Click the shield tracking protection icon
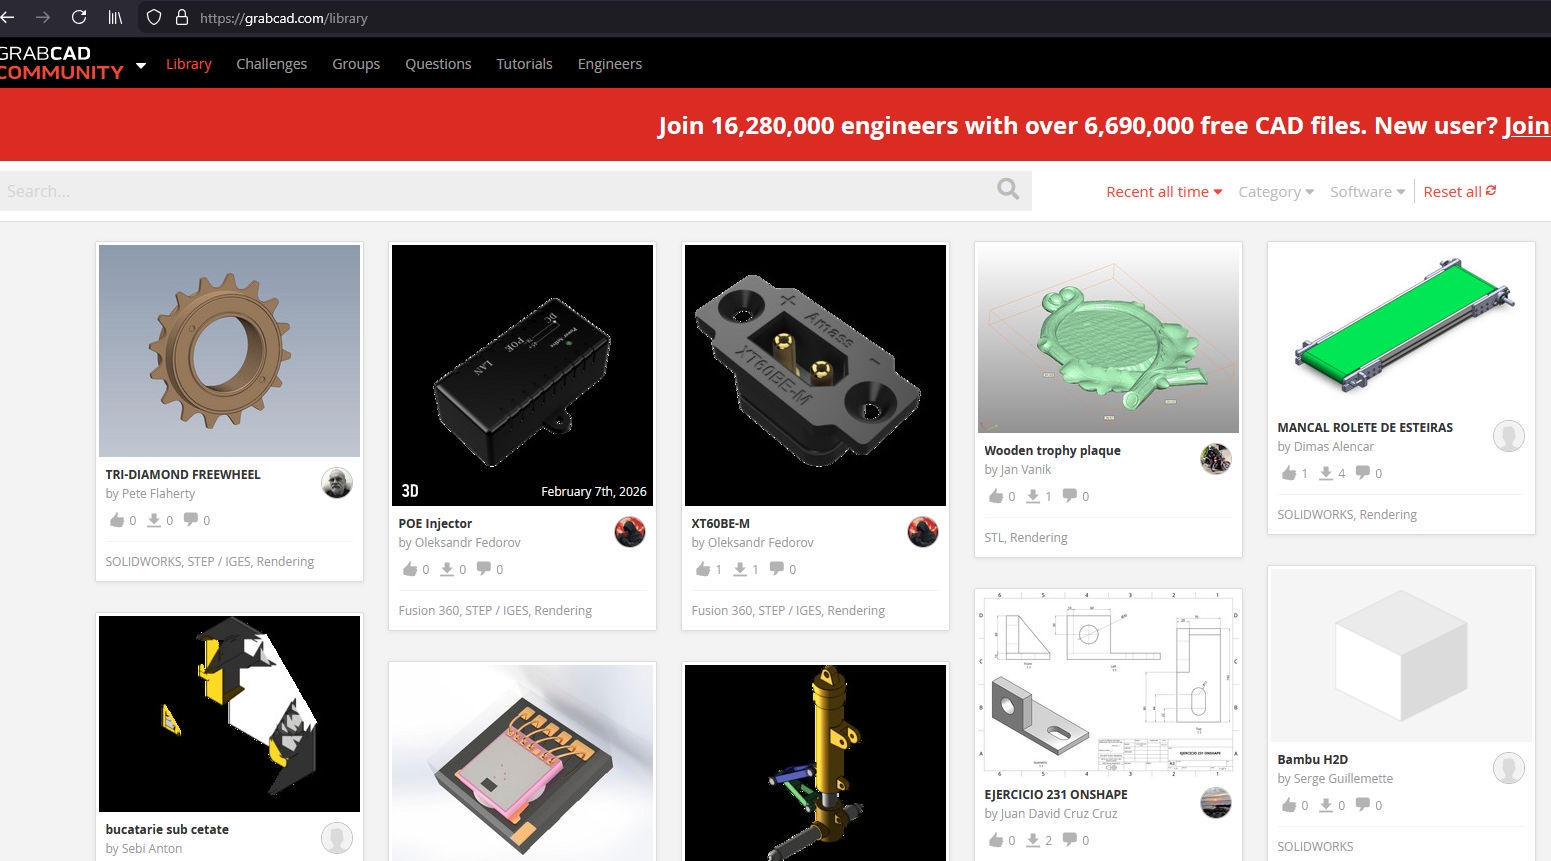The image size is (1551, 861). tap(154, 17)
